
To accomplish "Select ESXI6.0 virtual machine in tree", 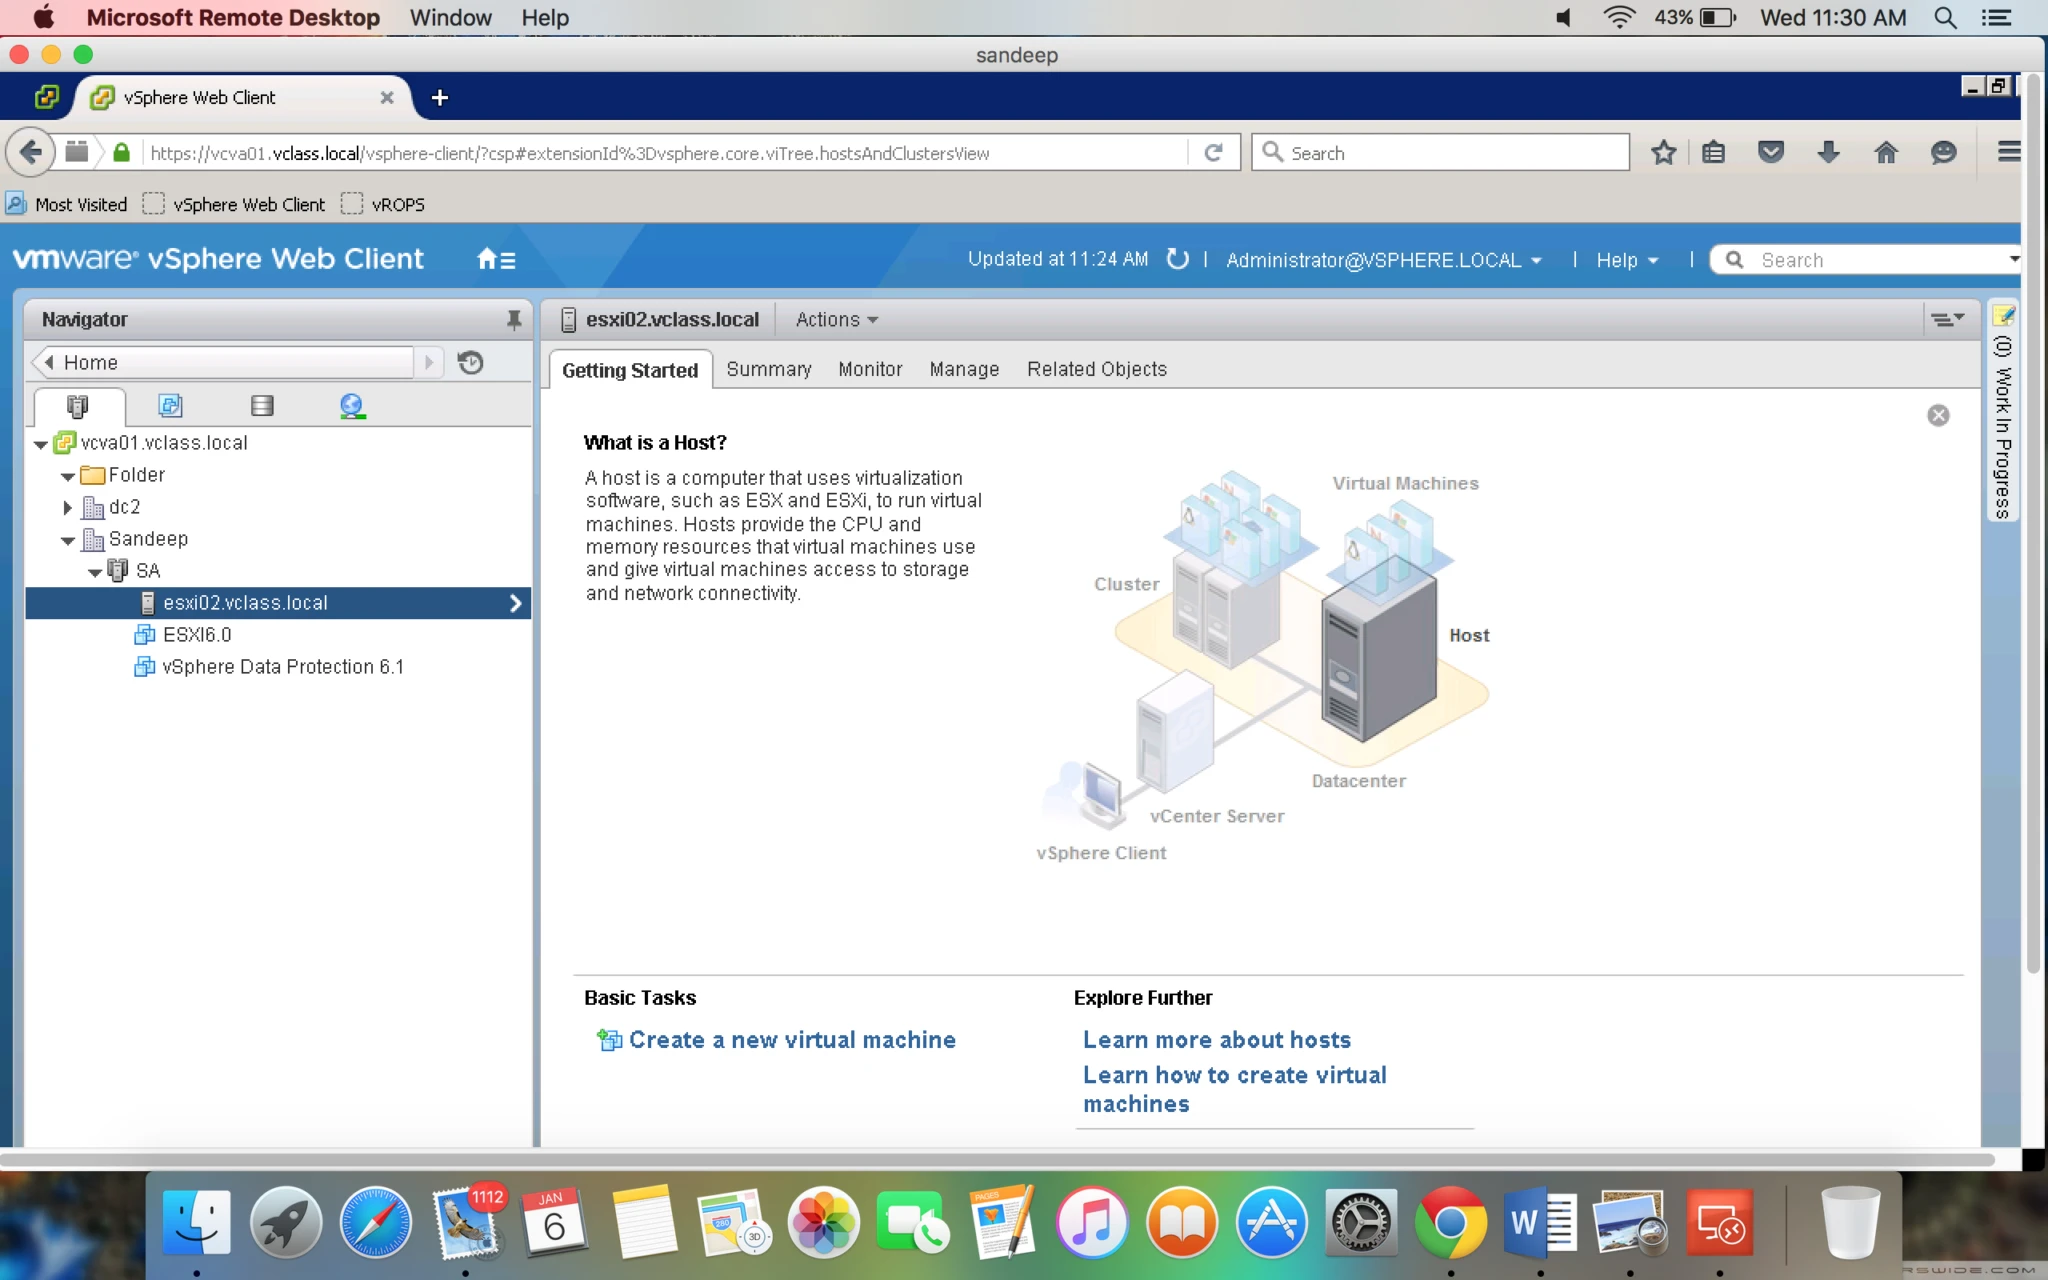I will click(197, 635).
